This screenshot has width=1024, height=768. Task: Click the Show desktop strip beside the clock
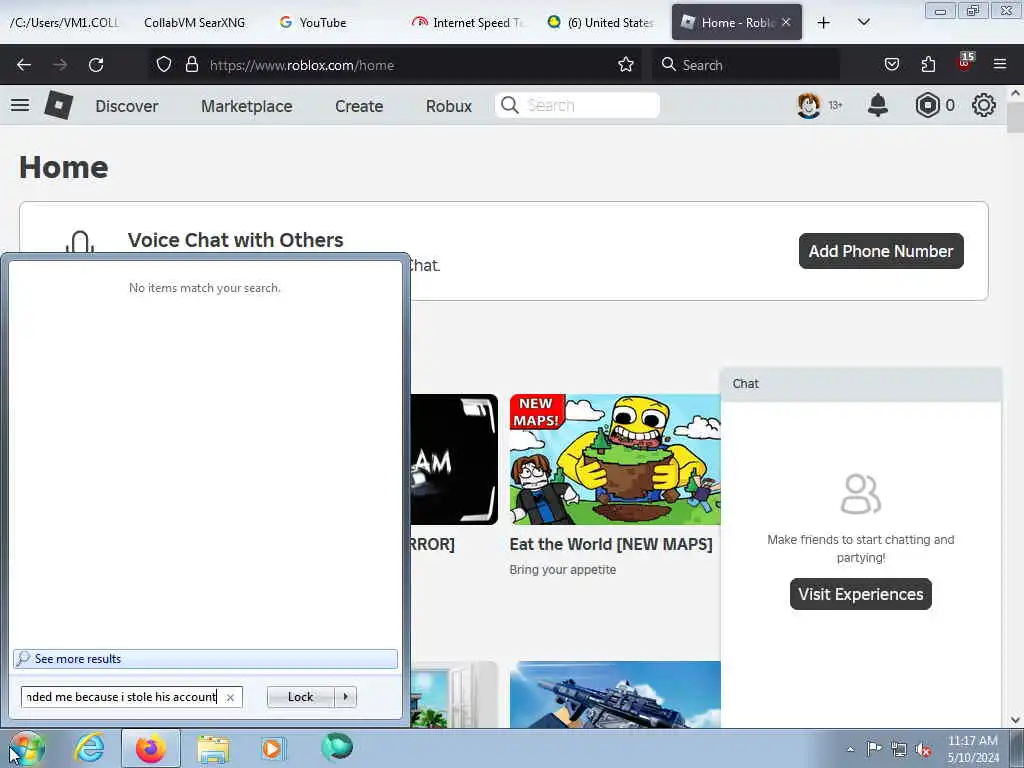pyautogui.click(x=1017, y=748)
